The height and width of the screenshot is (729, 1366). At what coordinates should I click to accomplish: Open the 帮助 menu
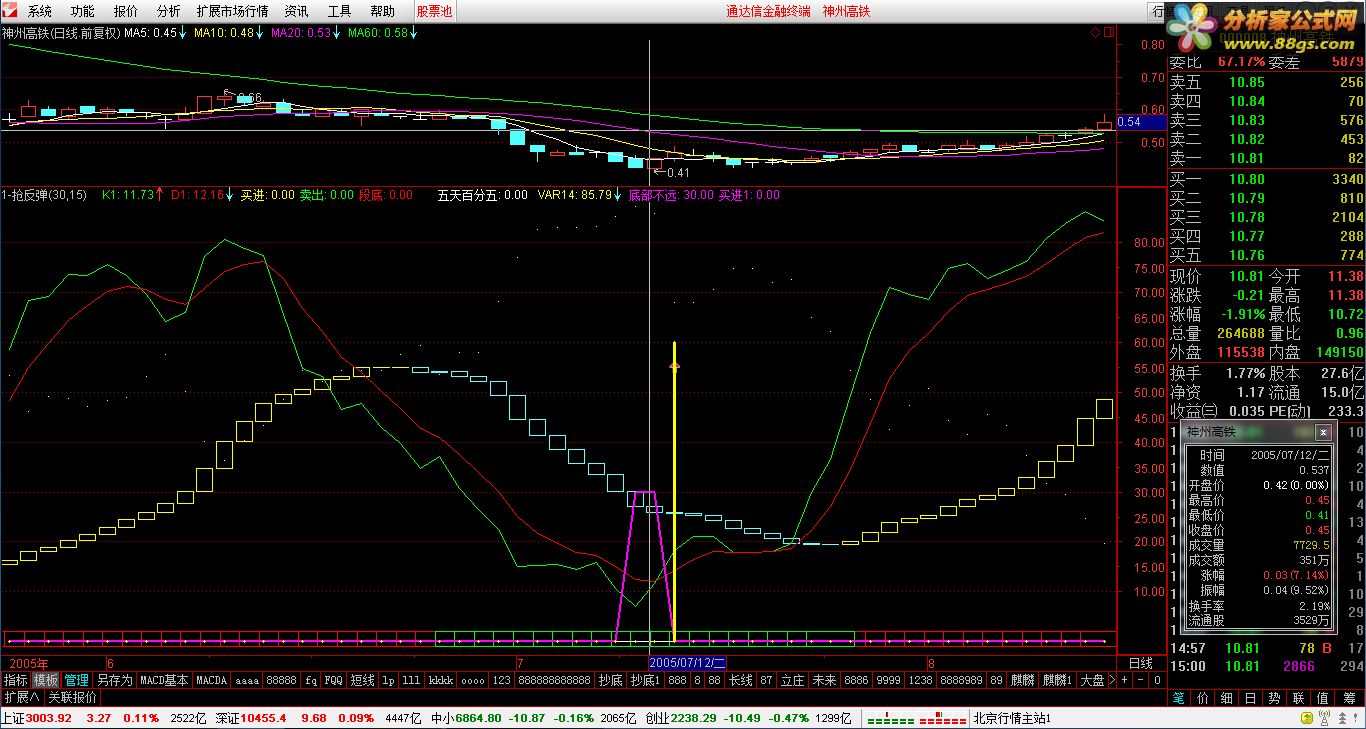click(x=382, y=11)
